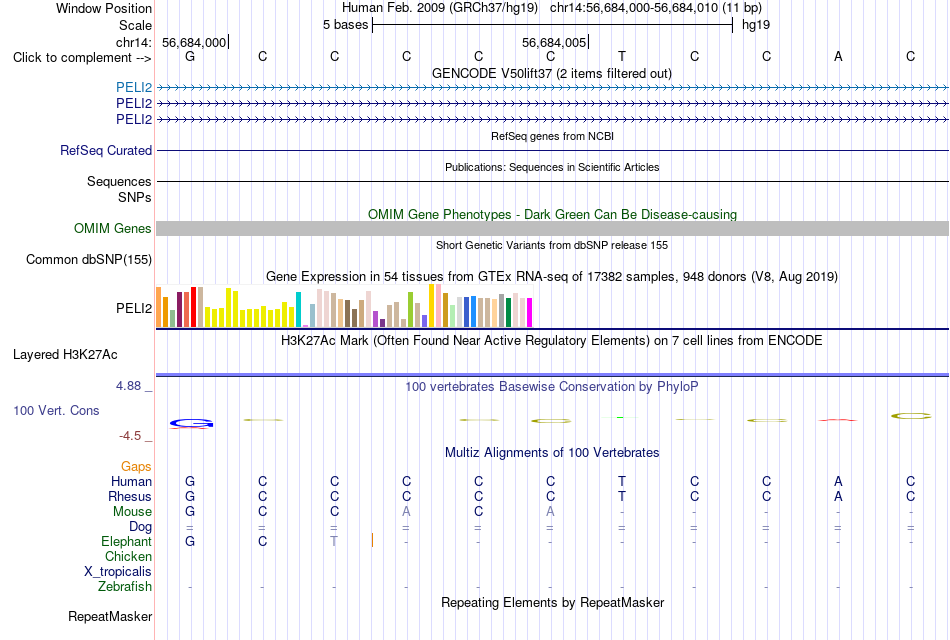The height and width of the screenshot is (640, 950).
Task: Click the 'Click to complement -->' label
Action: click(x=82, y=58)
